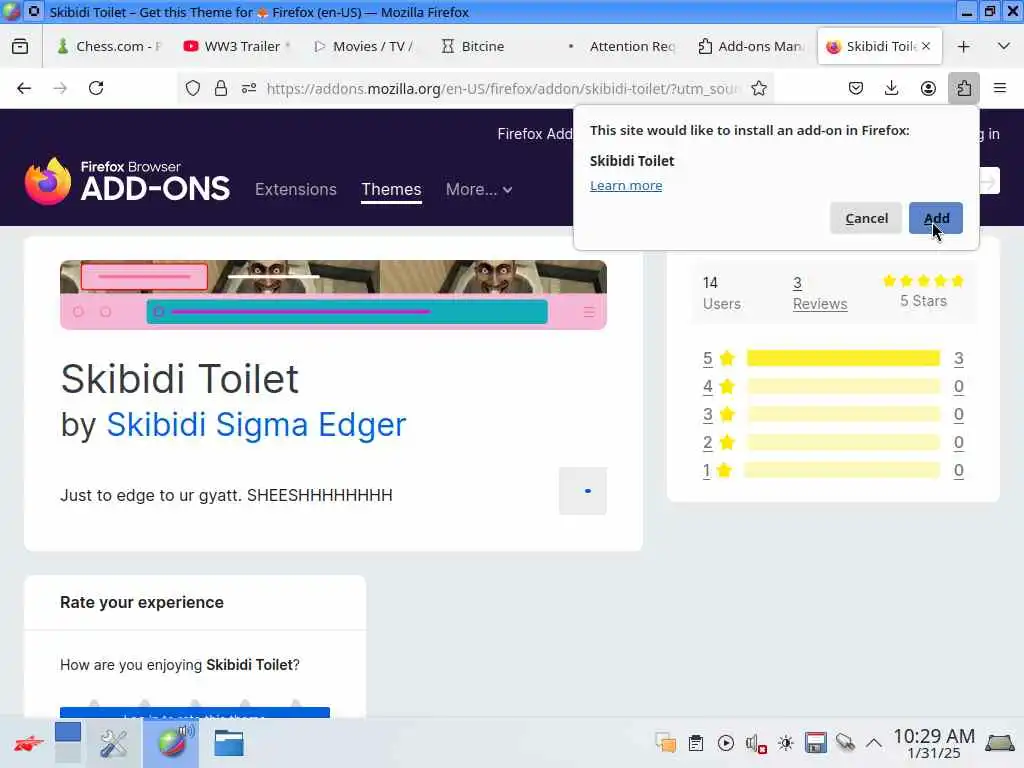Screen dimensions: 1024x768
Task: Switch to the Attention Required tab
Action: pyautogui.click(x=621, y=46)
